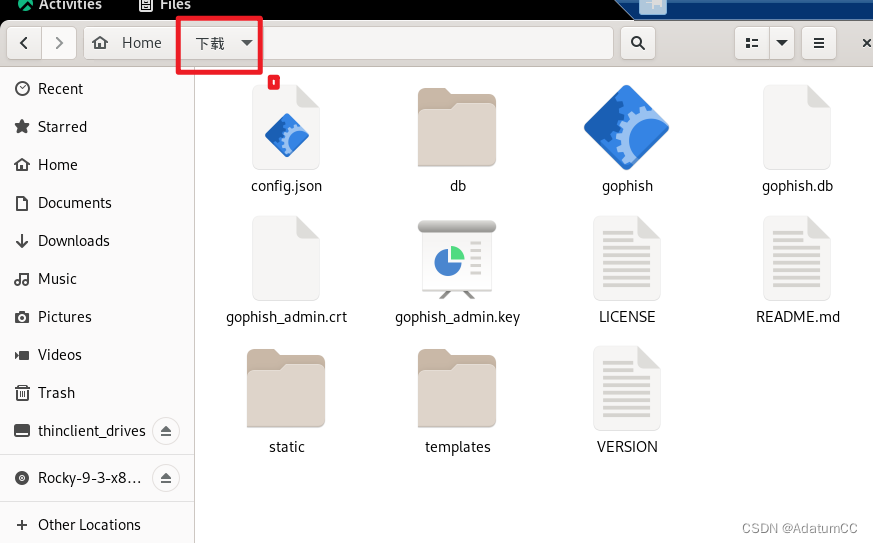Select the gophish_admin.crt file icon

pos(286,258)
